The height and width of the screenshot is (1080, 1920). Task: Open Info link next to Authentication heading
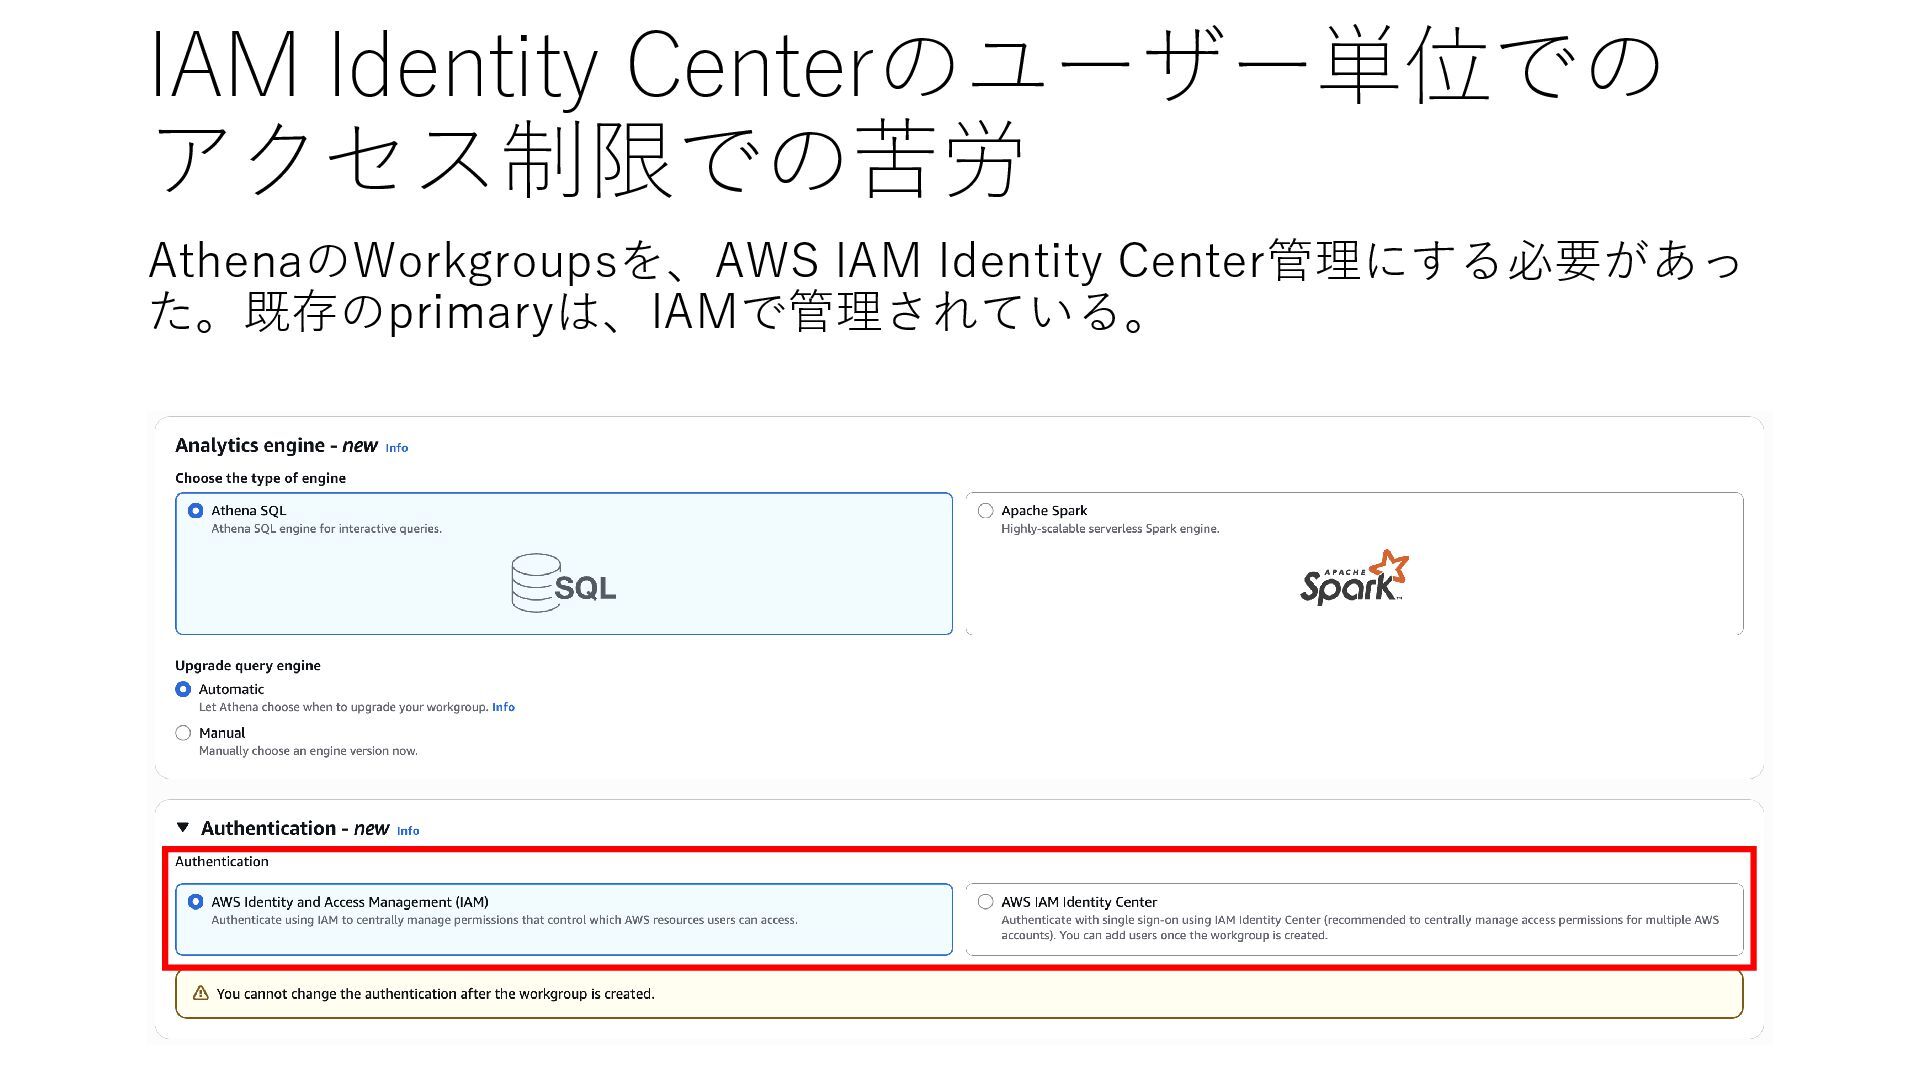408,831
